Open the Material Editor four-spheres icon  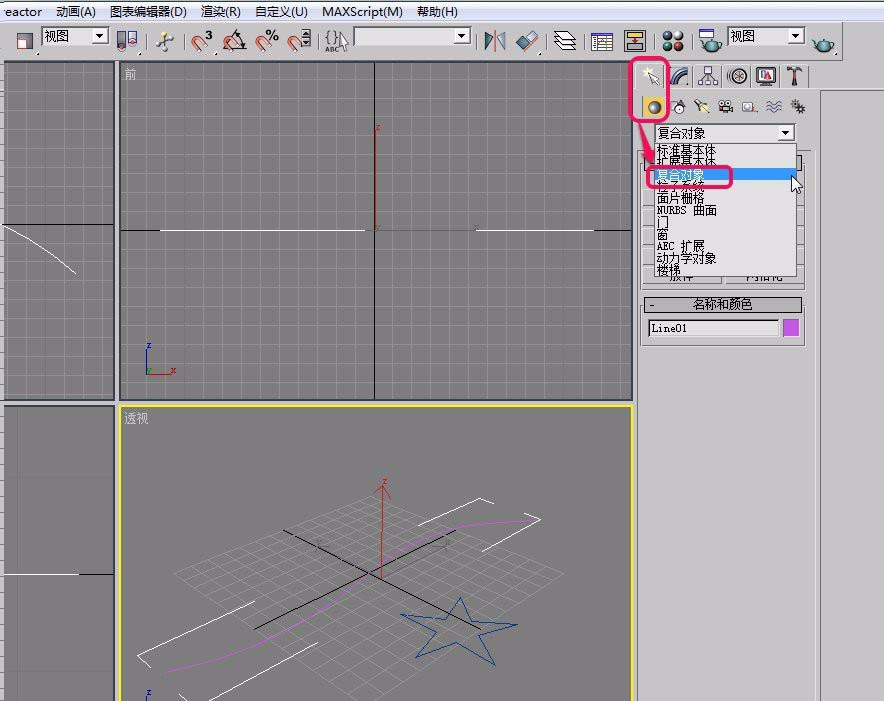[x=673, y=41]
